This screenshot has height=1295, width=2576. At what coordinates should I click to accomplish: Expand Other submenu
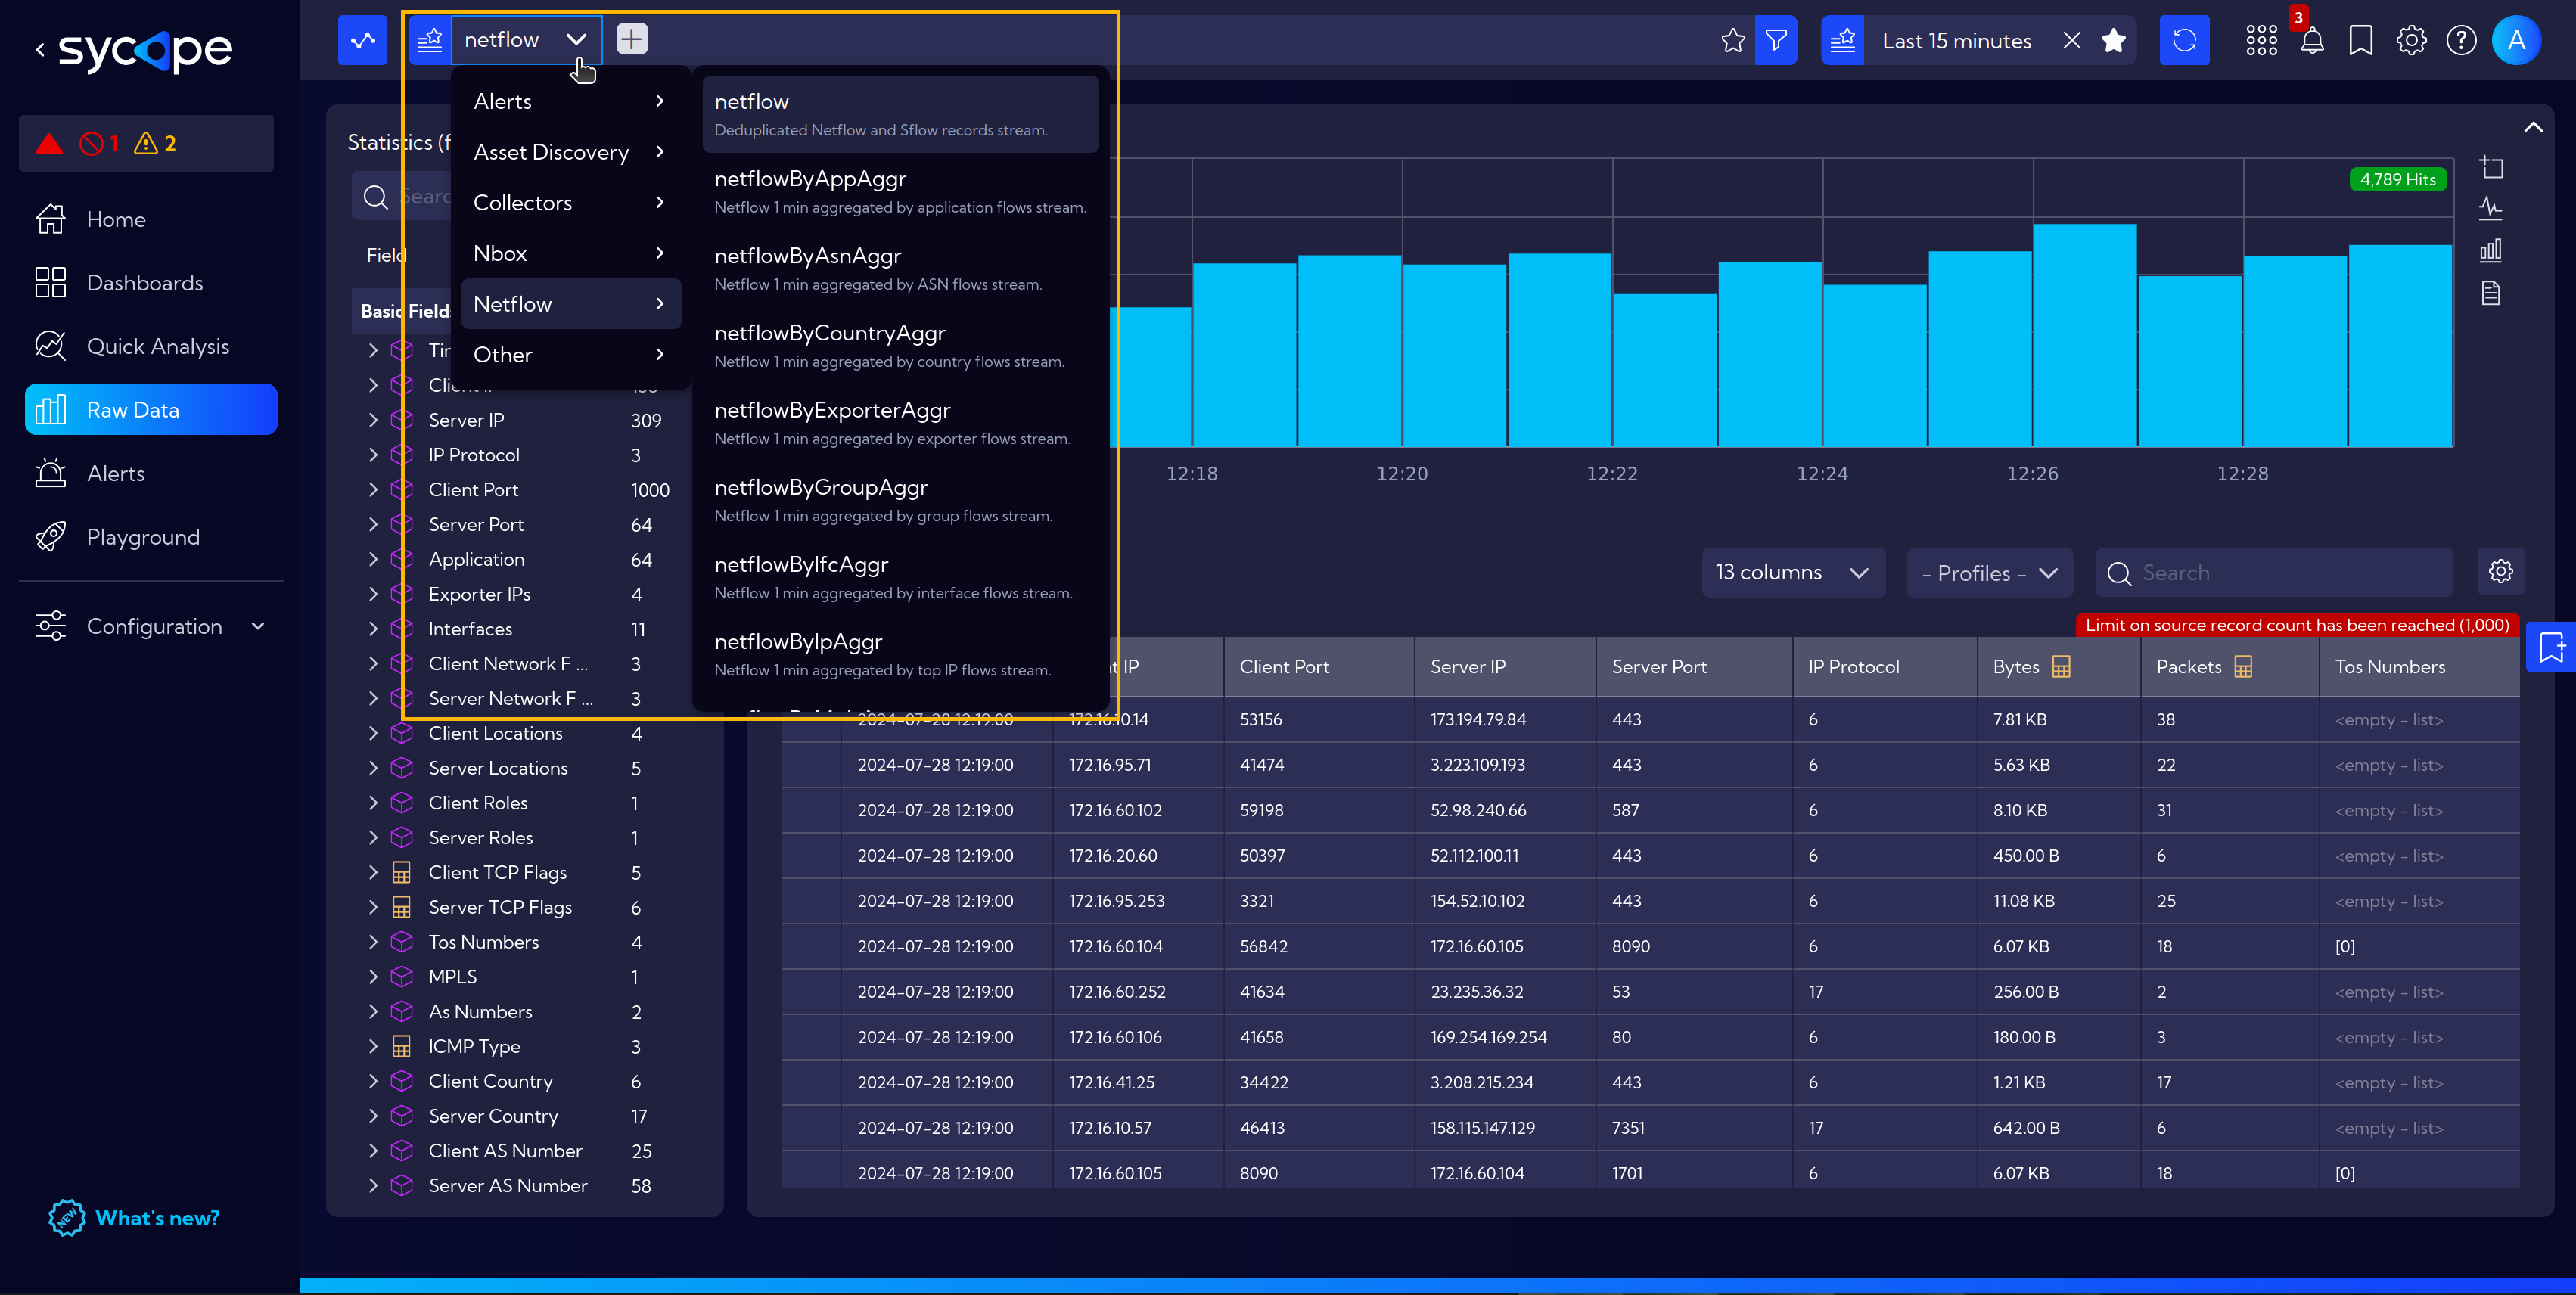coord(570,354)
